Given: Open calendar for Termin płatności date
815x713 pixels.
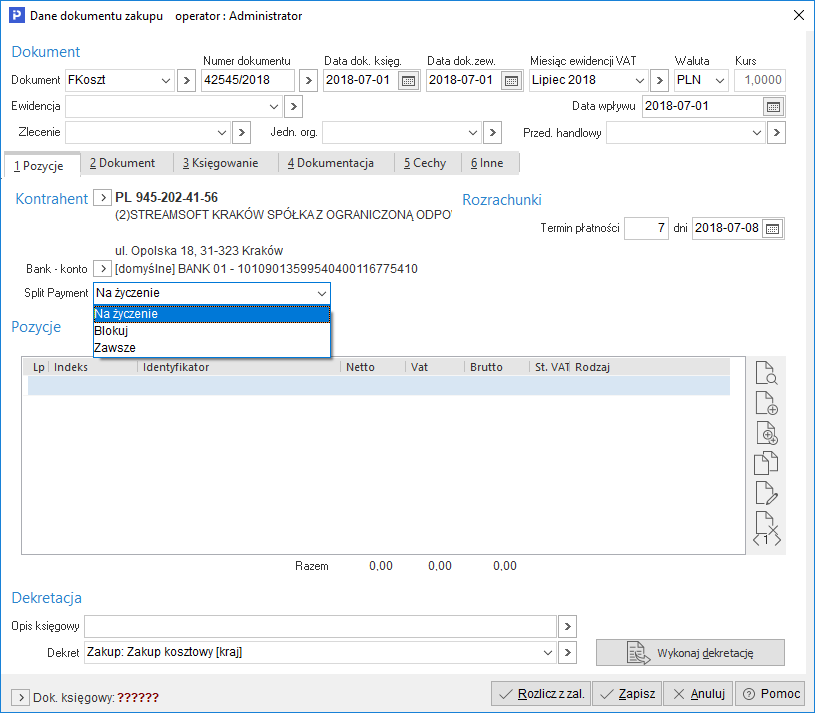Looking at the screenshot, I should 773,229.
